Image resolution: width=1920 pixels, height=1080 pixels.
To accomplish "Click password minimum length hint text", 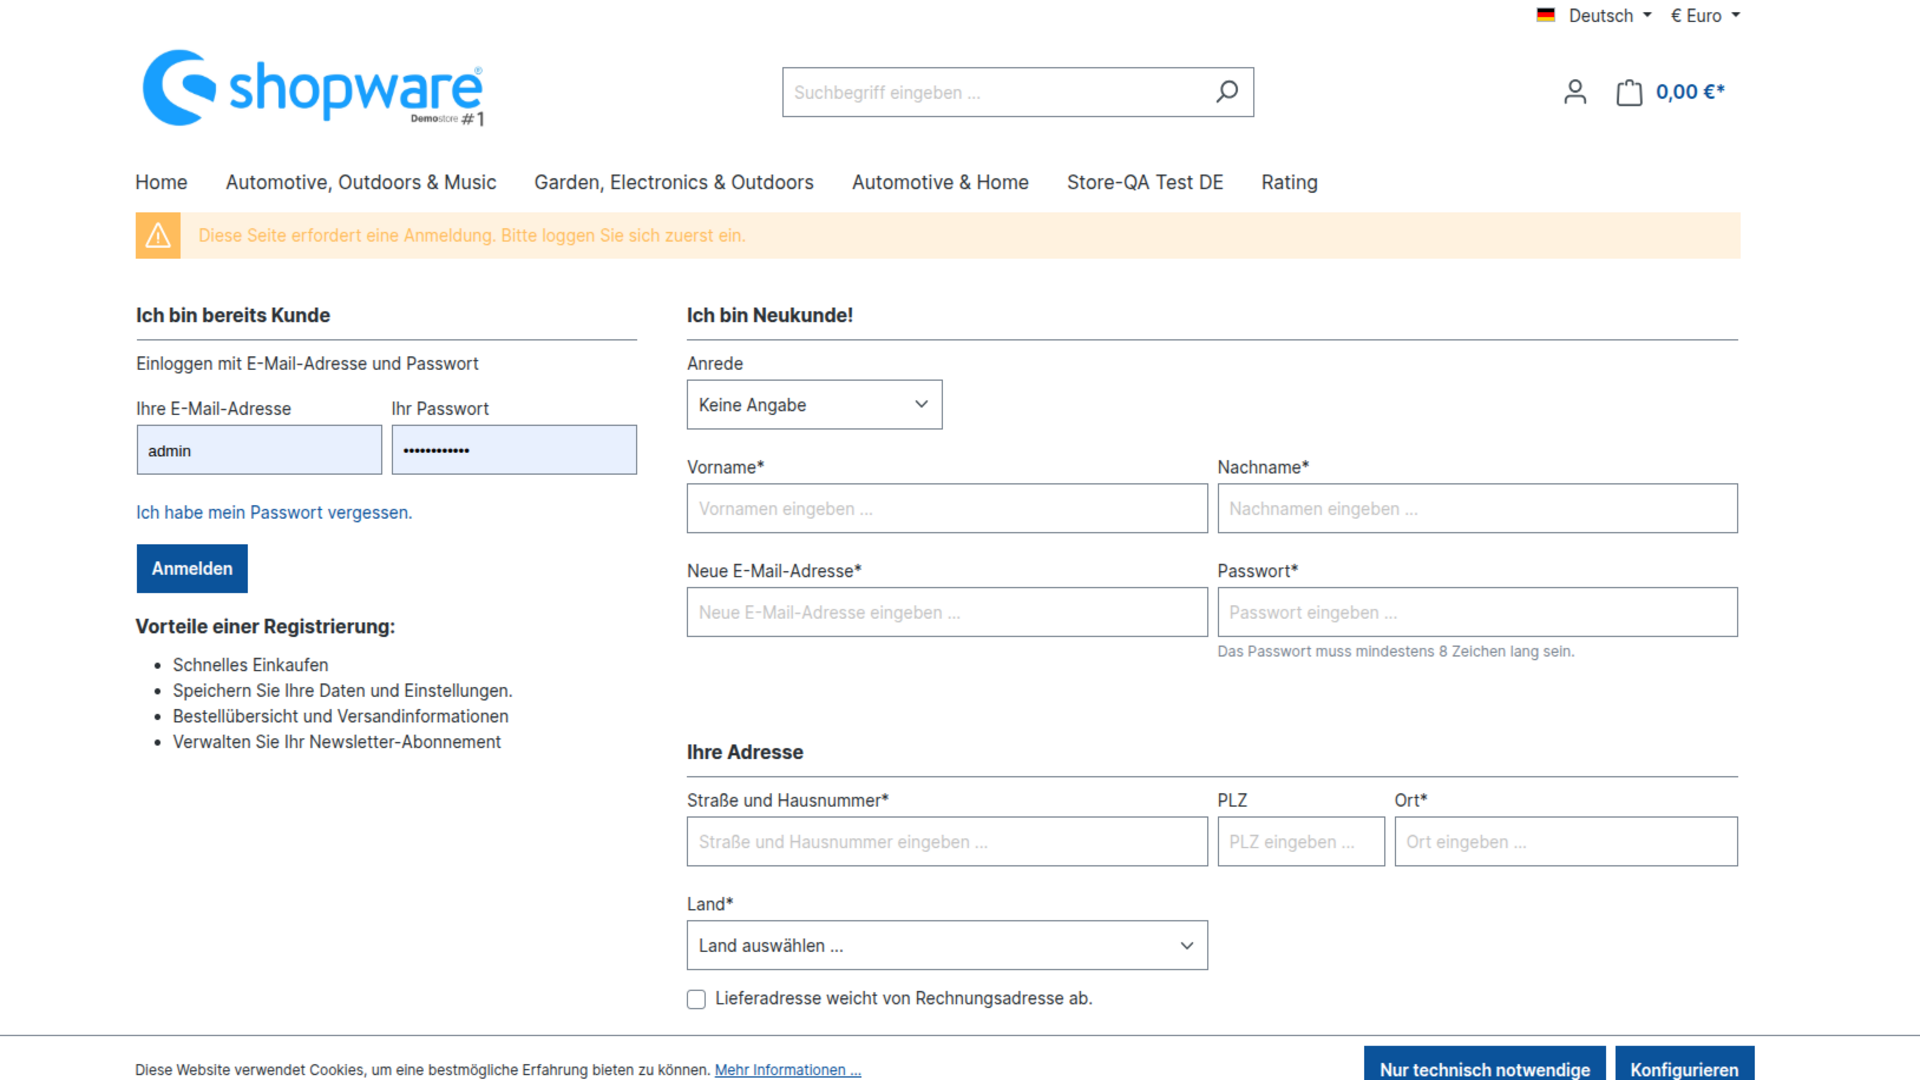I will coord(1396,651).
